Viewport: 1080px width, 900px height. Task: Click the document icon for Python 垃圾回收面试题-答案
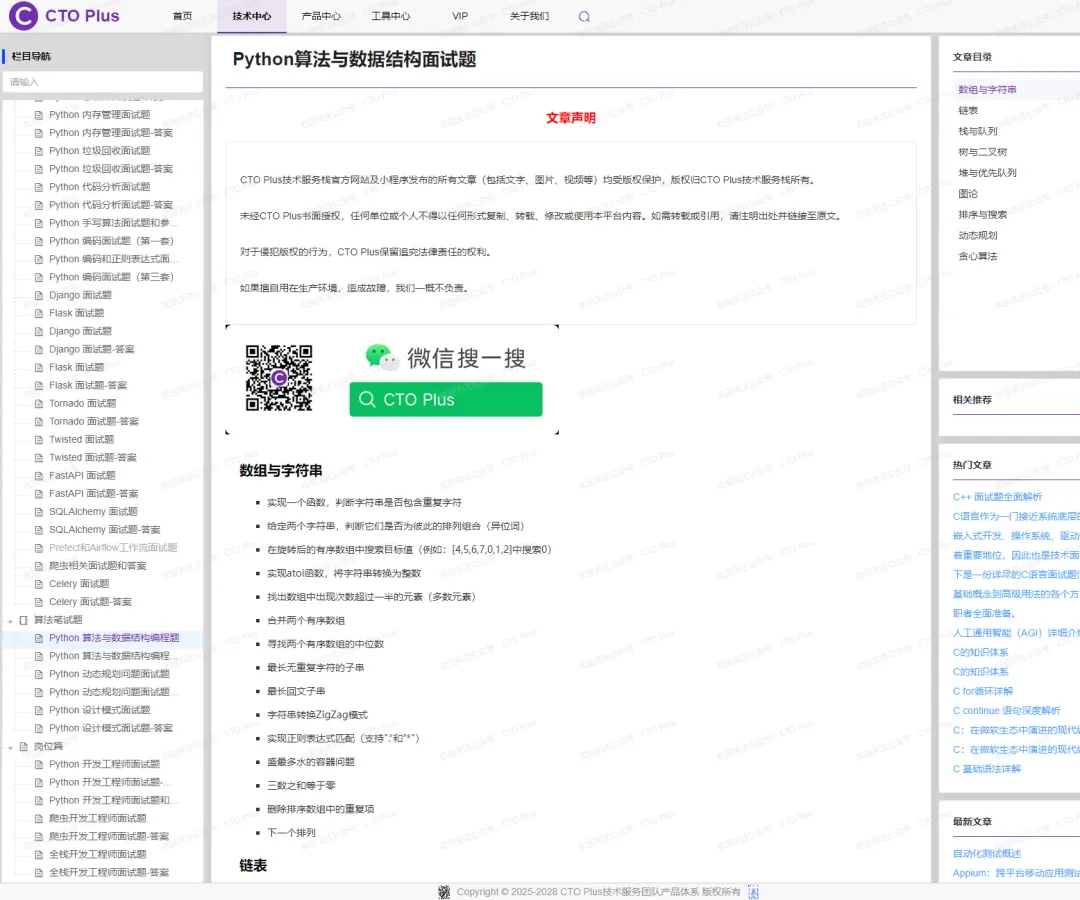pos(39,169)
